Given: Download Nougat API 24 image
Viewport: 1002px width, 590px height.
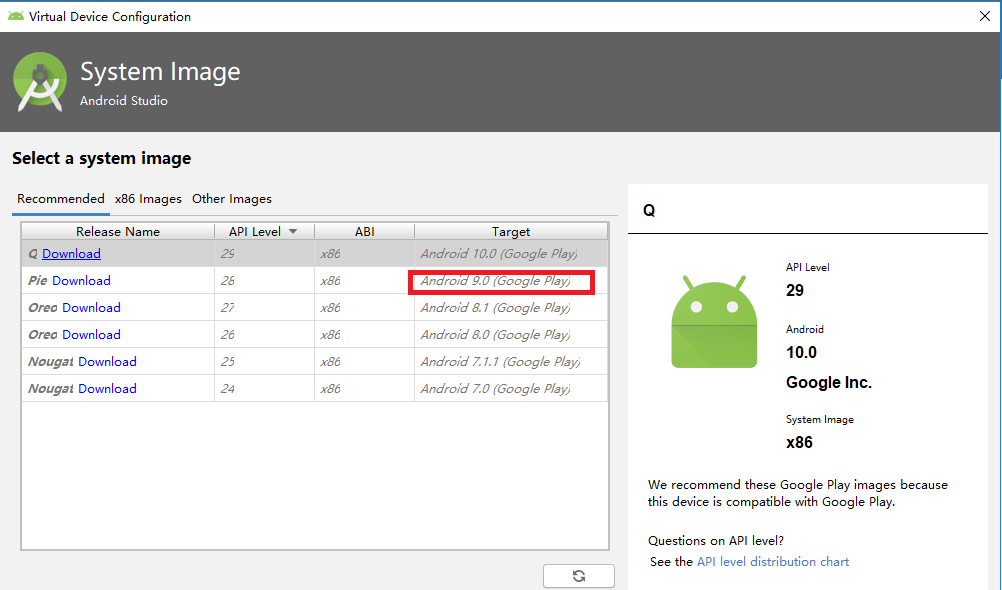Looking at the screenshot, I should tap(107, 388).
